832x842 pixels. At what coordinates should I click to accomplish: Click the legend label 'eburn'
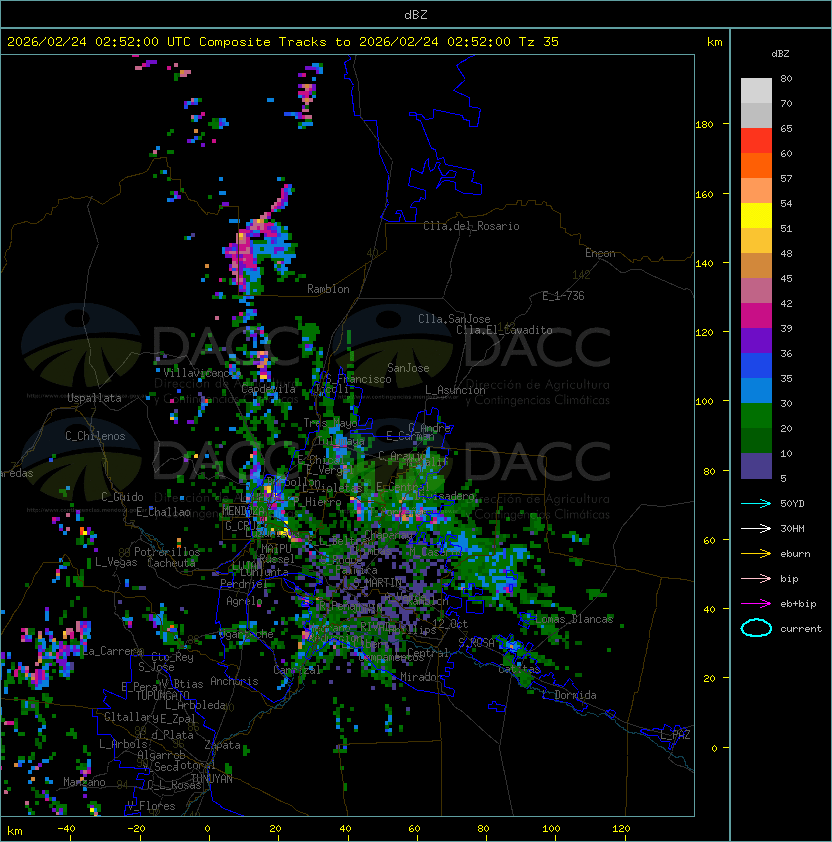(795, 554)
